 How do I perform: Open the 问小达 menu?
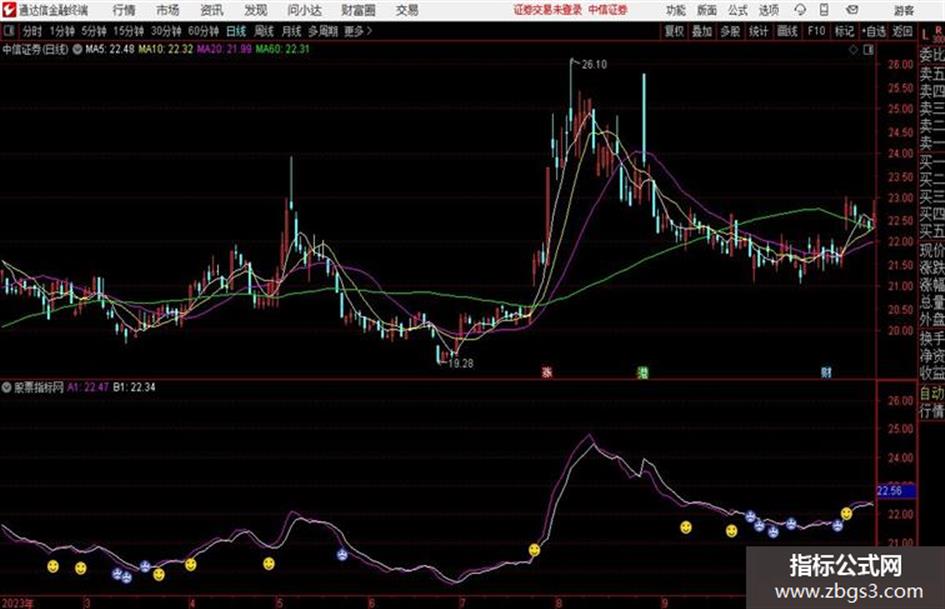(x=305, y=10)
